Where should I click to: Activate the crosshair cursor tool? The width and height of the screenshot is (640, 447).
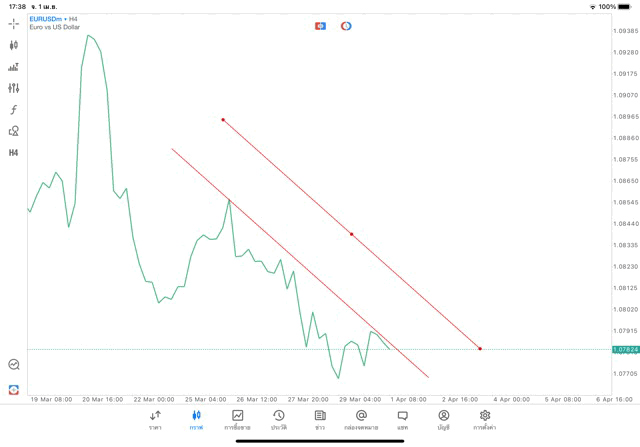coord(14,23)
